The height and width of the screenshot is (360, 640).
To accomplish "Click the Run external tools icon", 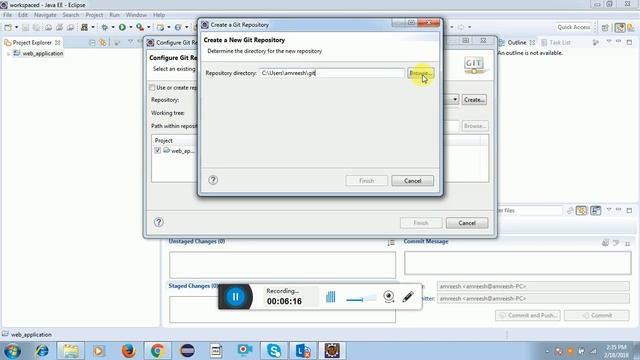I will pos(140,27).
